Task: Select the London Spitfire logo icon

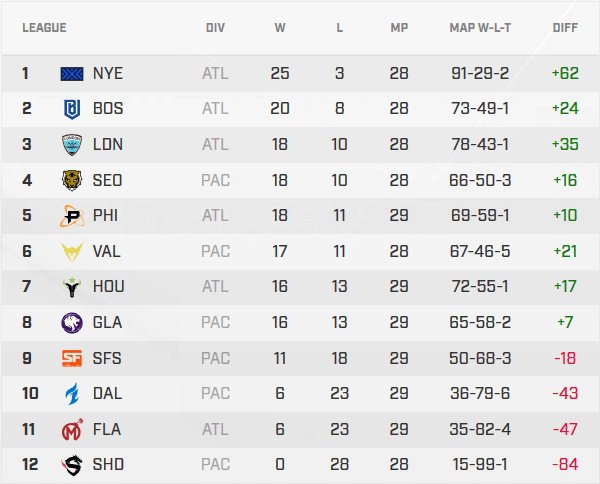Action: point(72,144)
